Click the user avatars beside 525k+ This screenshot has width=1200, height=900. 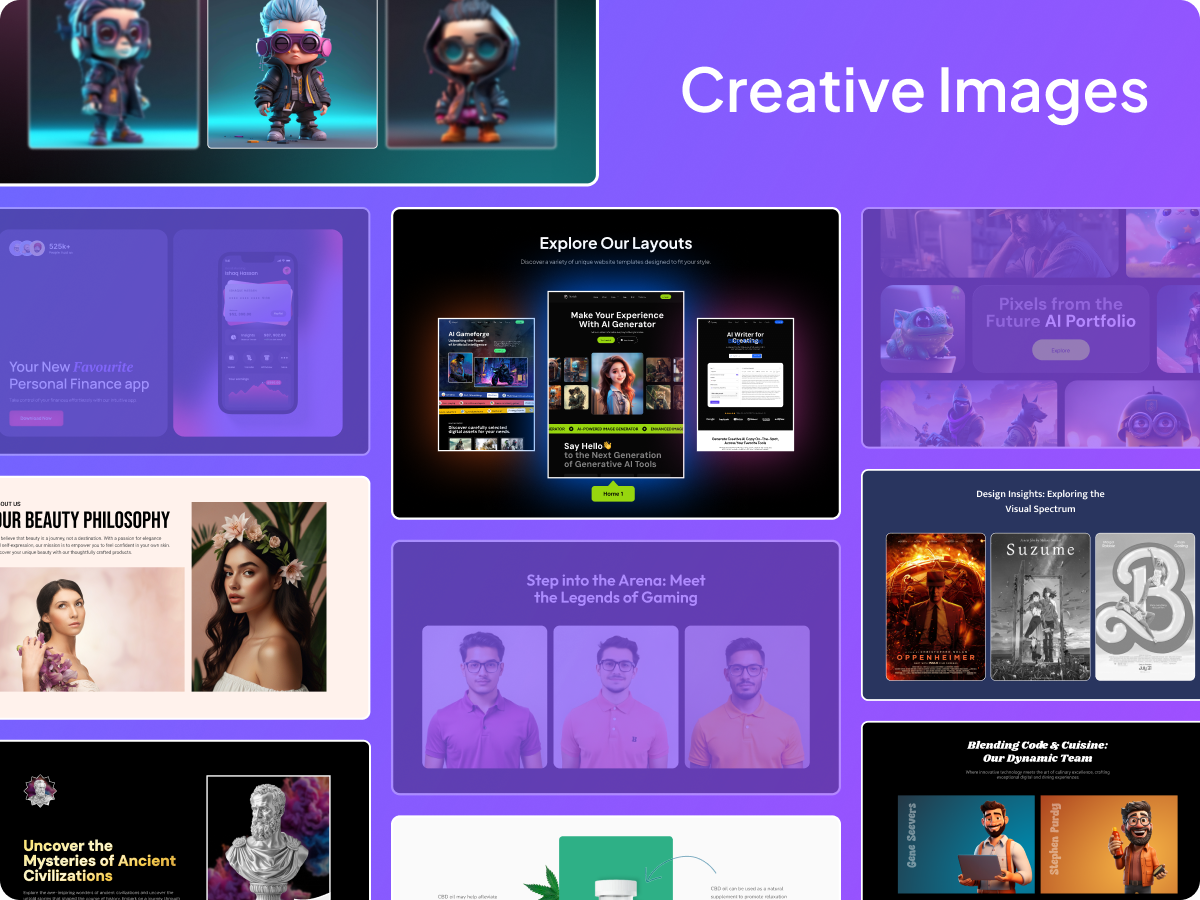[x=27, y=248]
